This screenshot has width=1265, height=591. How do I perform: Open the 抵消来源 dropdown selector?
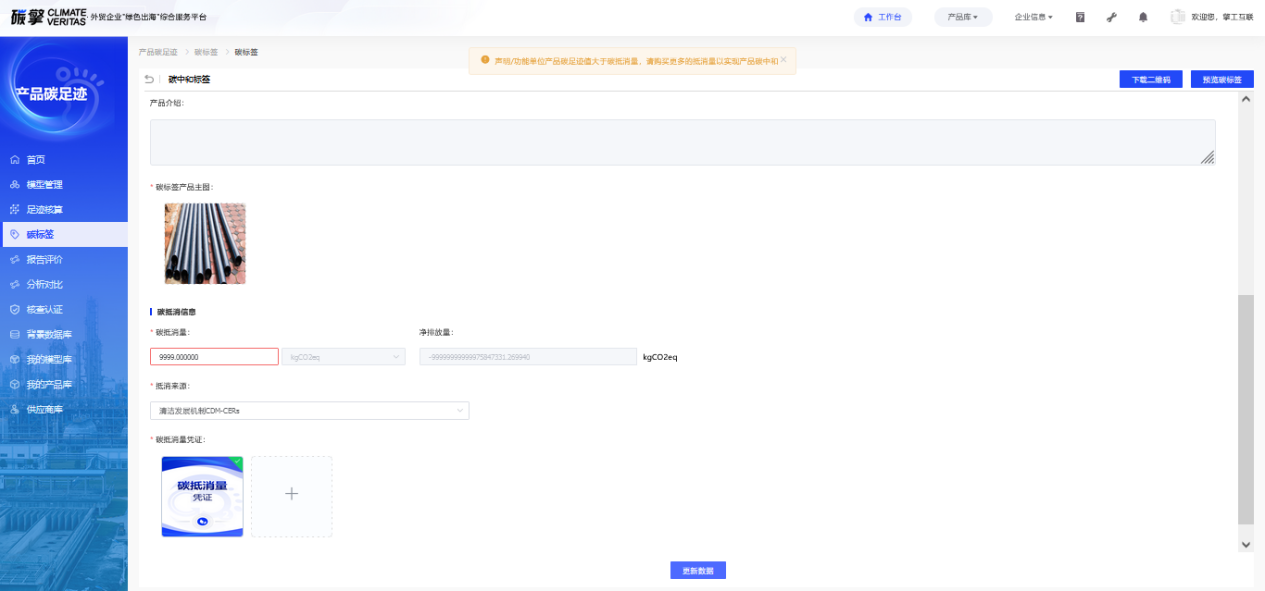[x=308, y=410]
